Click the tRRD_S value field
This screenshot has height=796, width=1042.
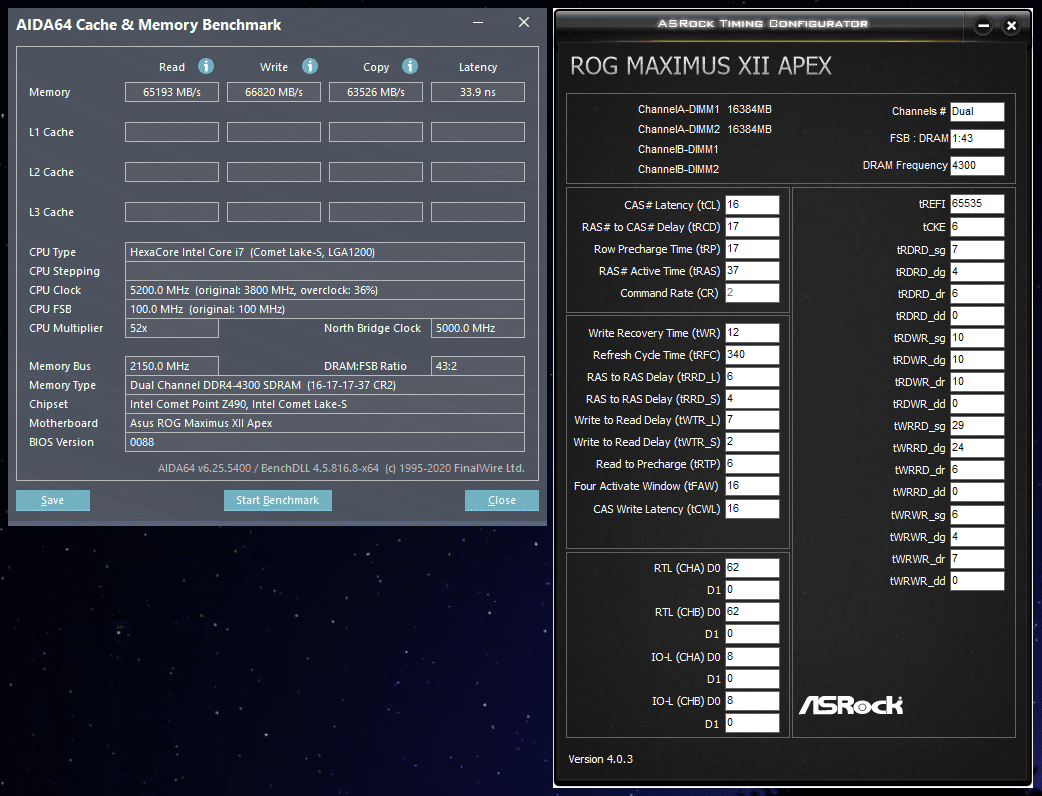pyautogui.click(x=752, y=399)
